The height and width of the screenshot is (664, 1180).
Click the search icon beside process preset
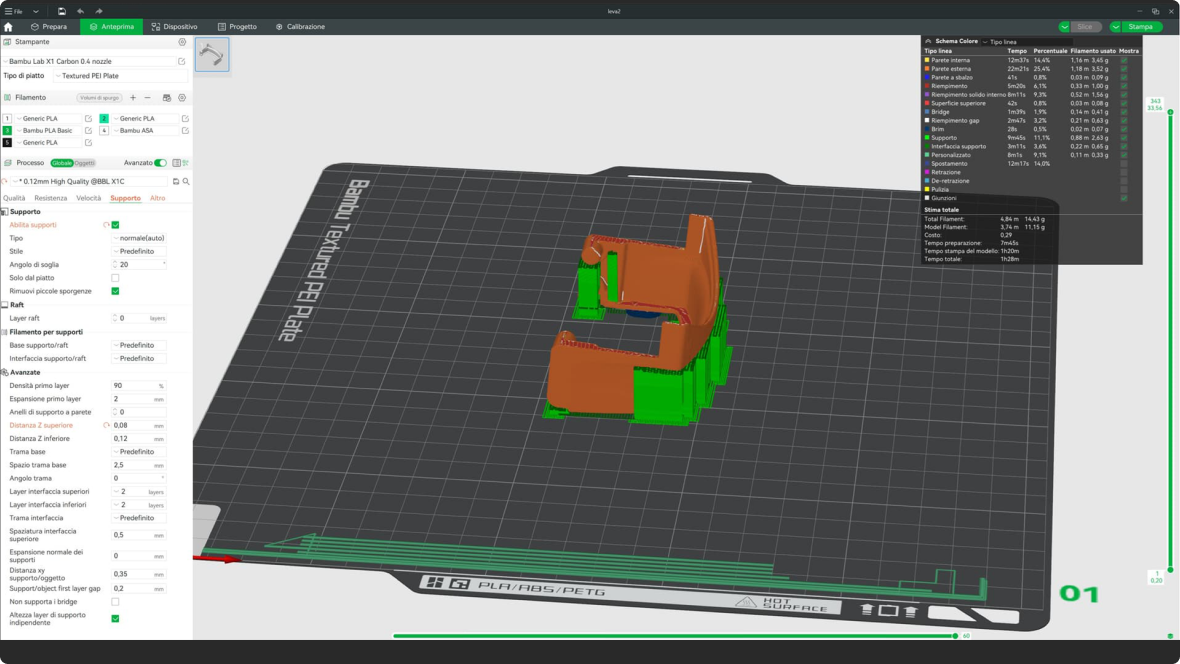point(186,182)
